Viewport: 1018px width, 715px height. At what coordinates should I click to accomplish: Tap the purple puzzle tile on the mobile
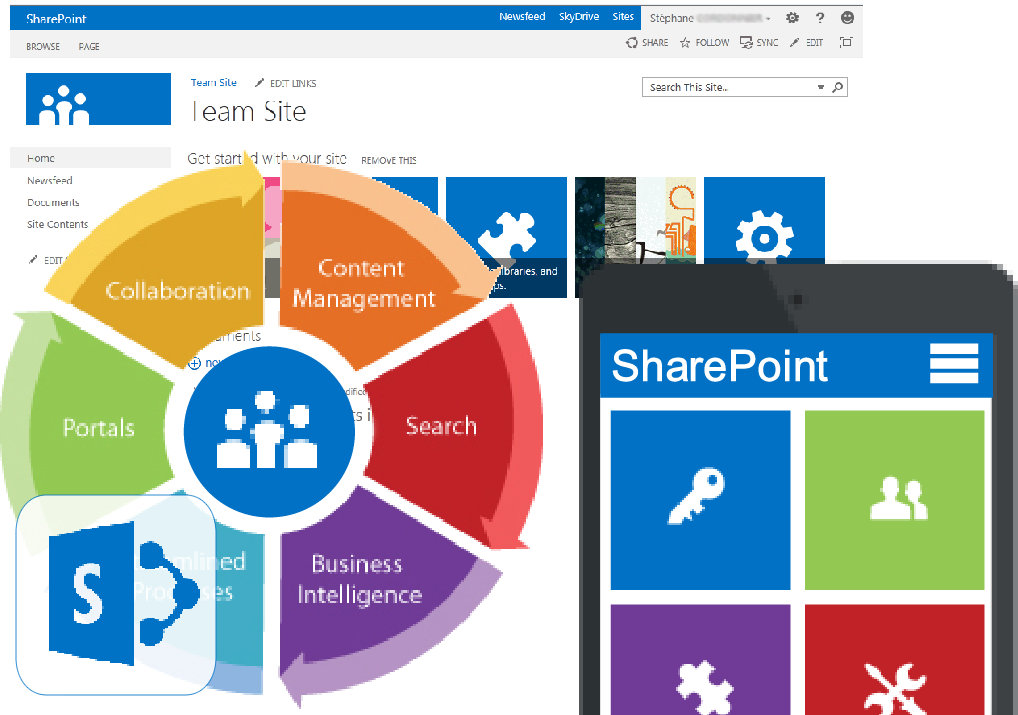point(701,660)
